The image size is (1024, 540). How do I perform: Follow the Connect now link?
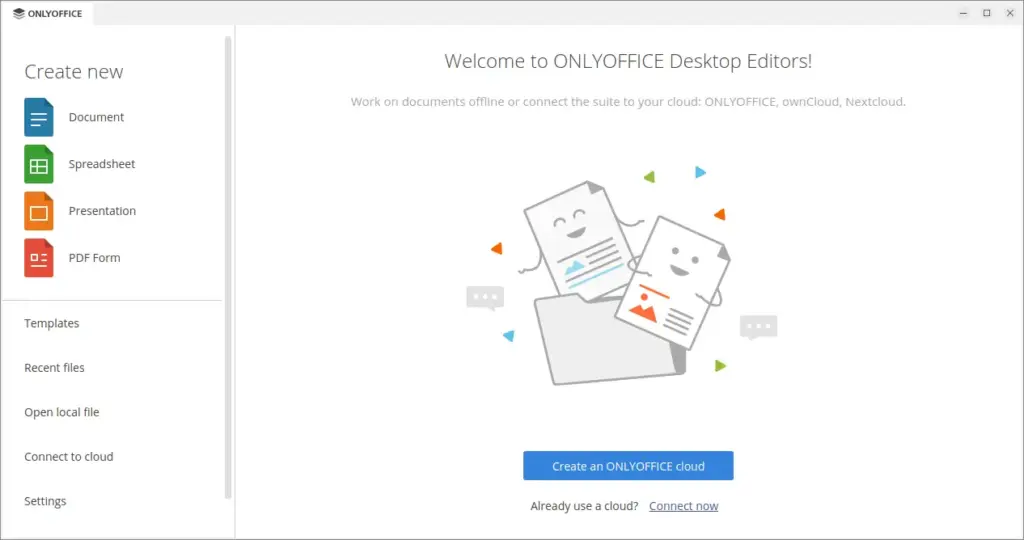pos(684,506)
